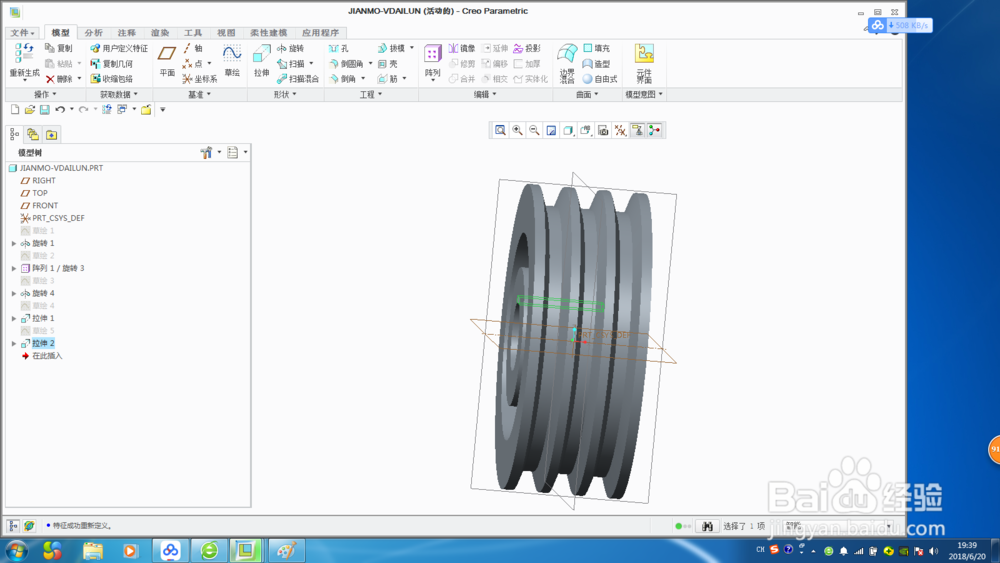This screenshot has width=1000, height=563.
Task: Switch to the 应用程序 tab
Action: [x=320, y=33]
